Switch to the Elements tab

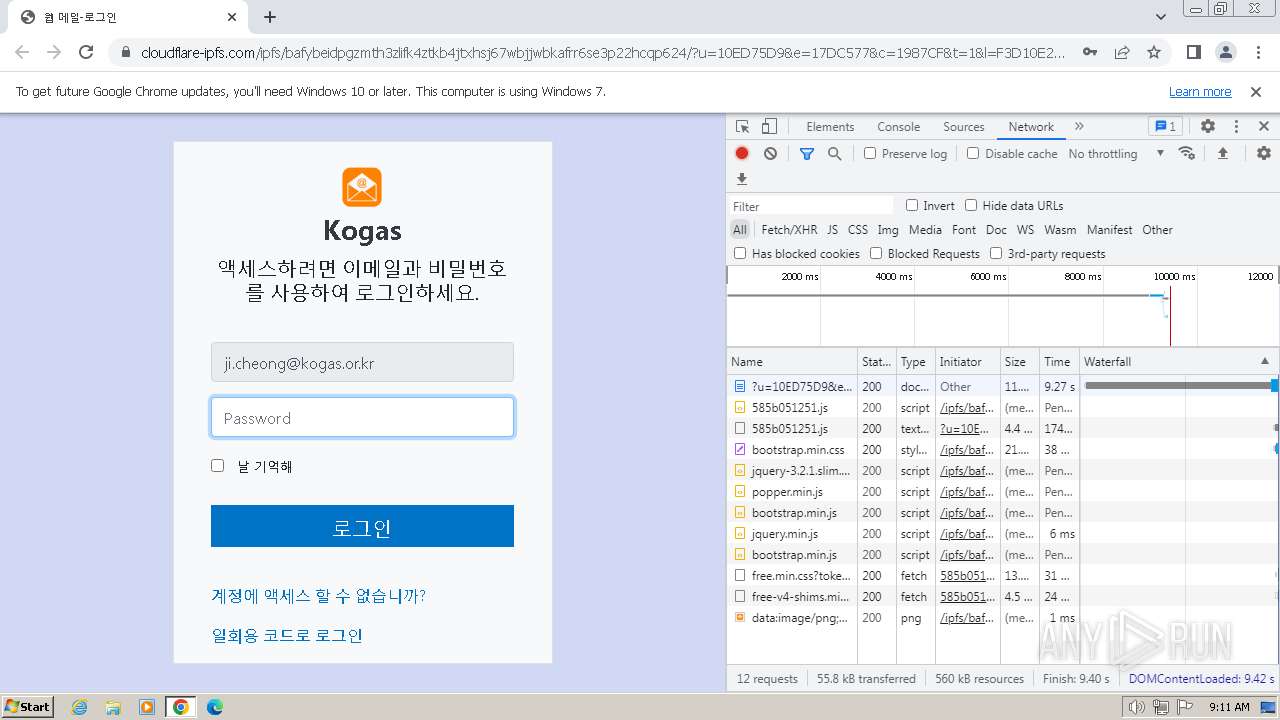tap(830, 127)
